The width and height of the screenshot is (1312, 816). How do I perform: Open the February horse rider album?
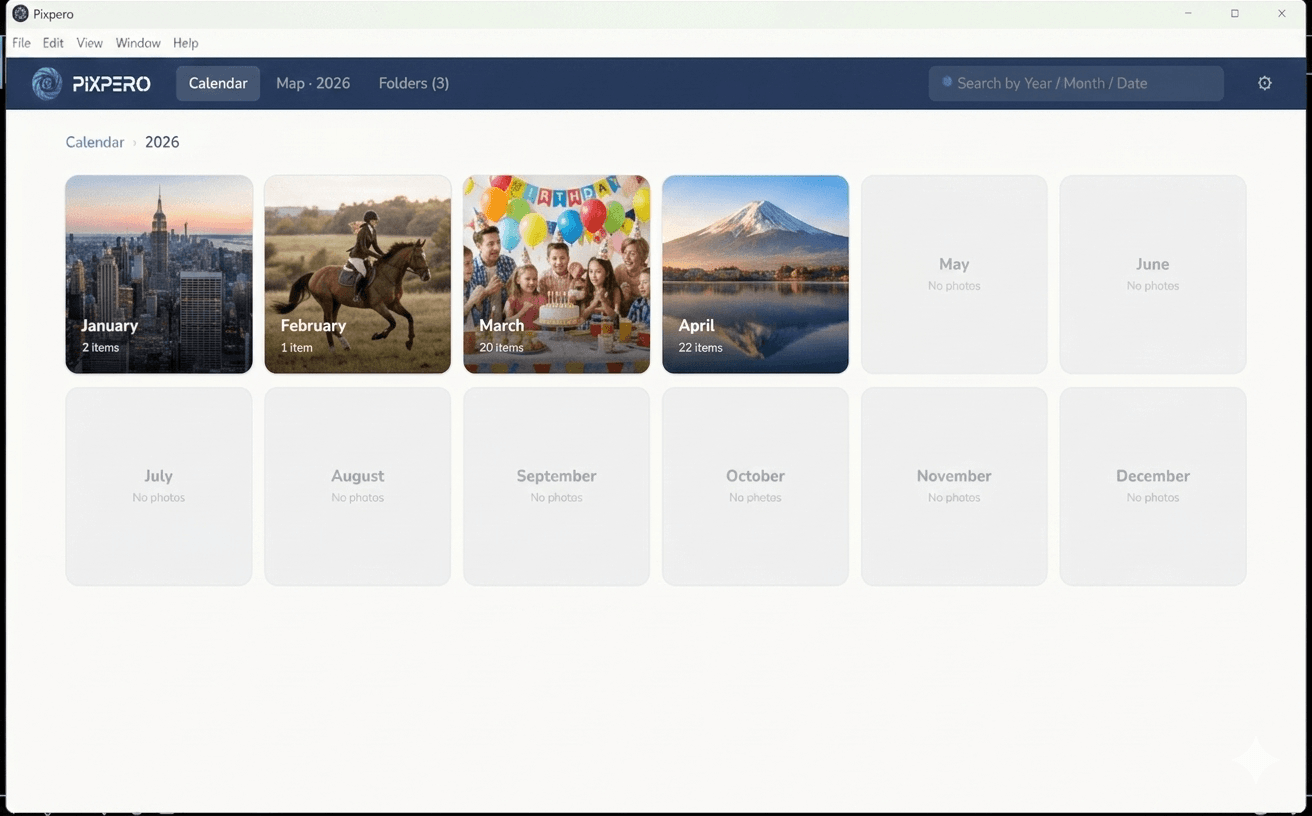point(358,274)
